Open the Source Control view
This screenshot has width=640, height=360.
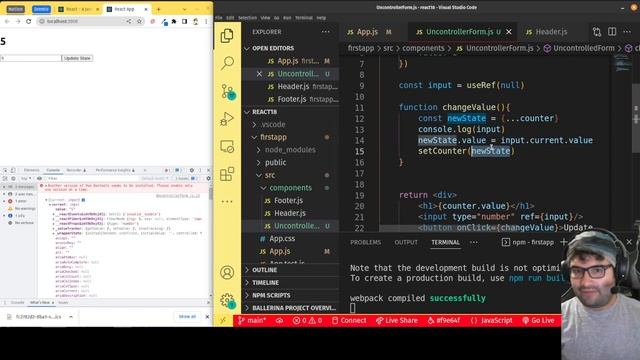(227, 91)
